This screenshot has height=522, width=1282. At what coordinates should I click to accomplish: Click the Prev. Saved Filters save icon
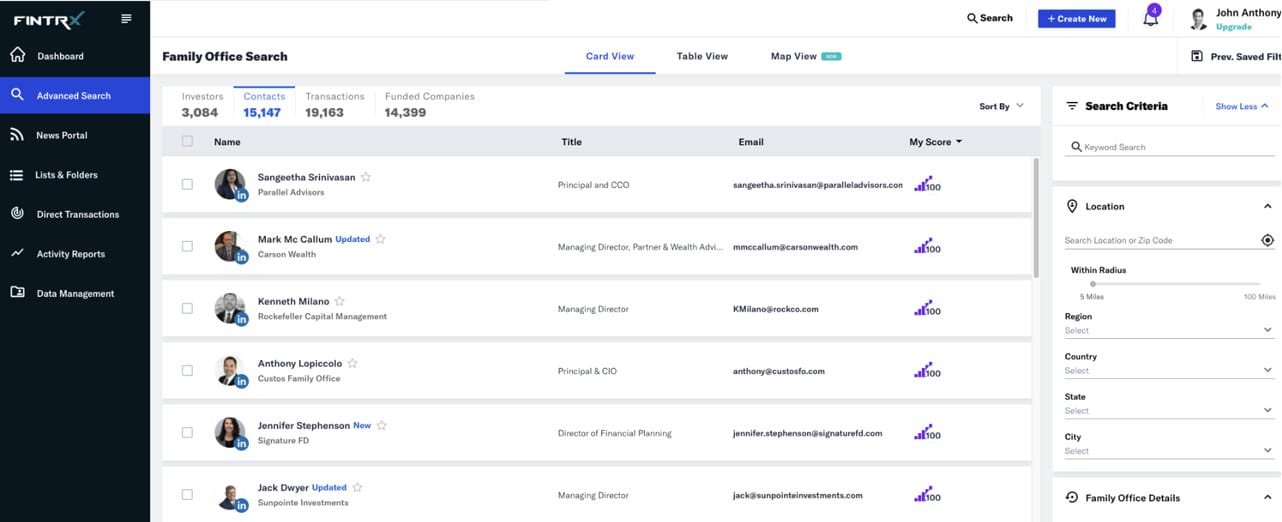(x=1196, y=56)
